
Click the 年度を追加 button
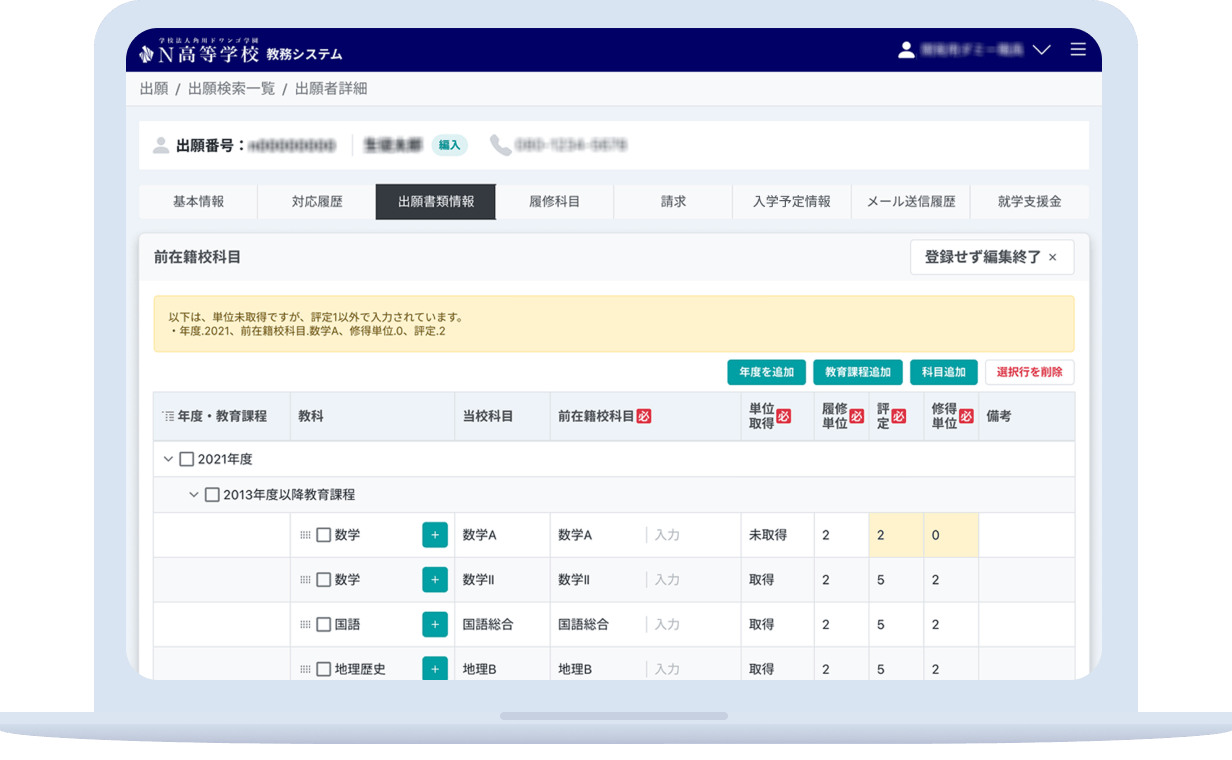(x=765, y=372)
